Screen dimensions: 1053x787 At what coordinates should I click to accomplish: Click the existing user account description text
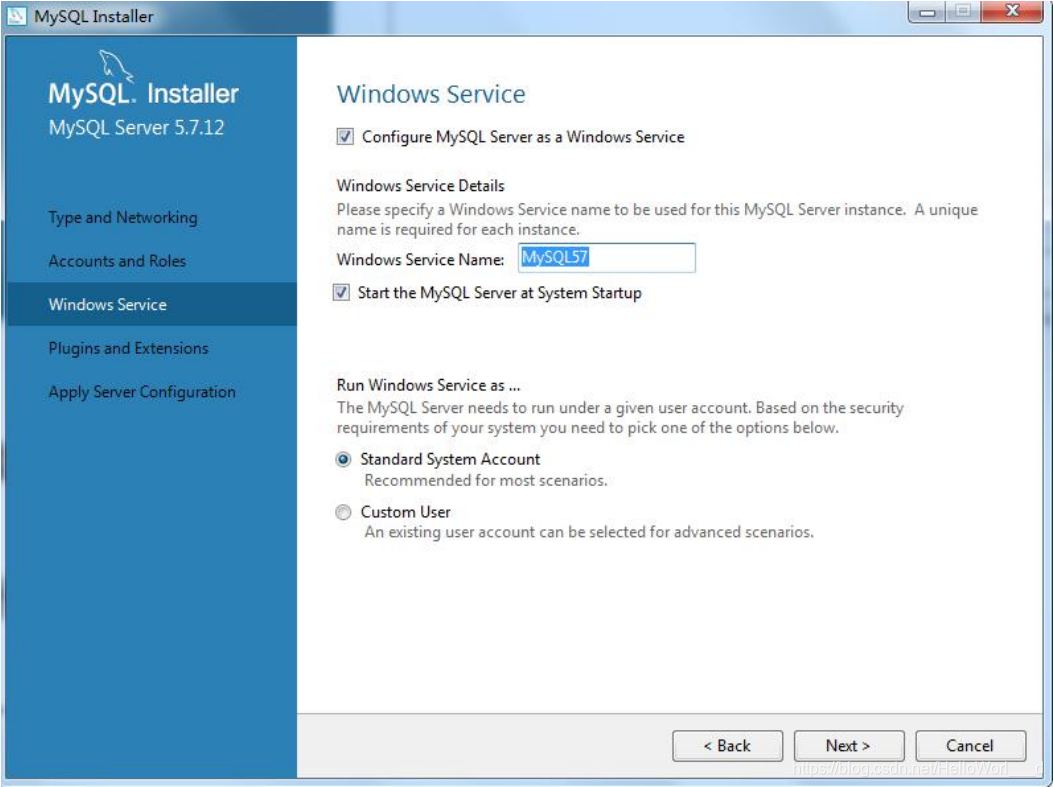point(589,533)
